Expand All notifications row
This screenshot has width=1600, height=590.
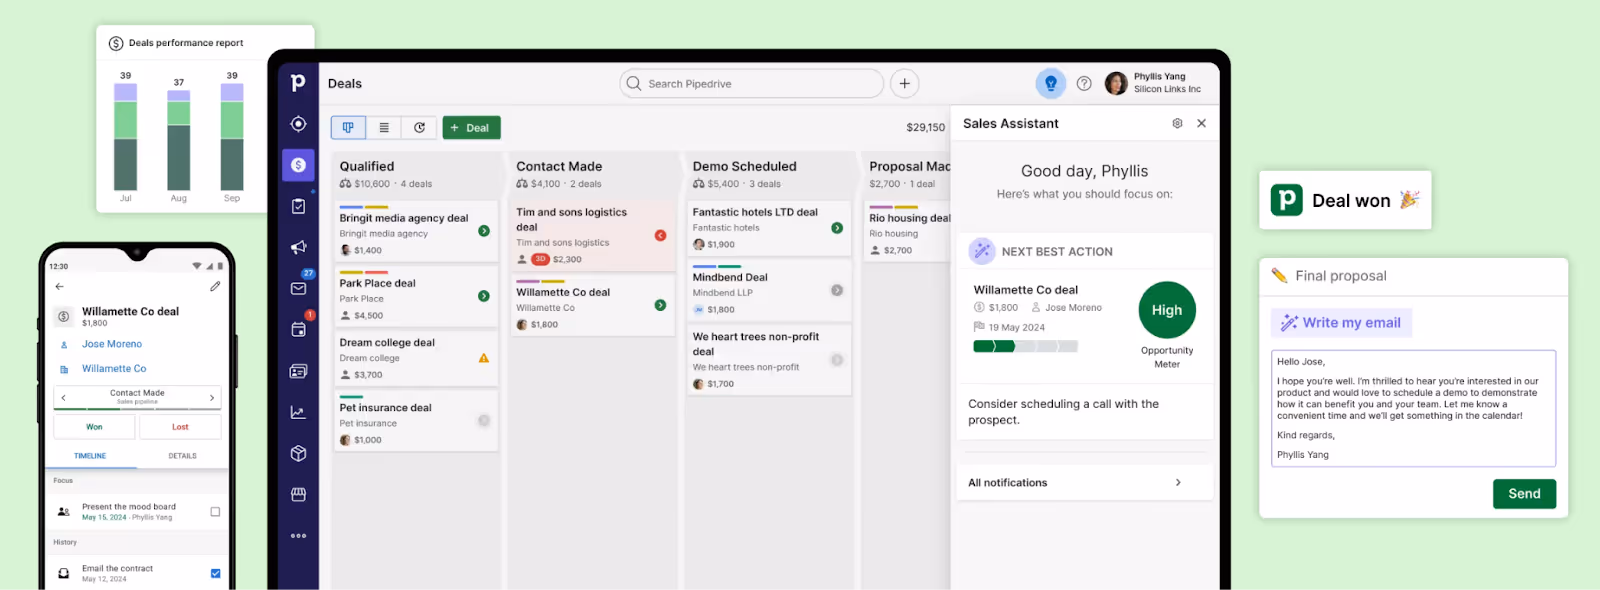pyautogui.click(x=1085, y=482)
